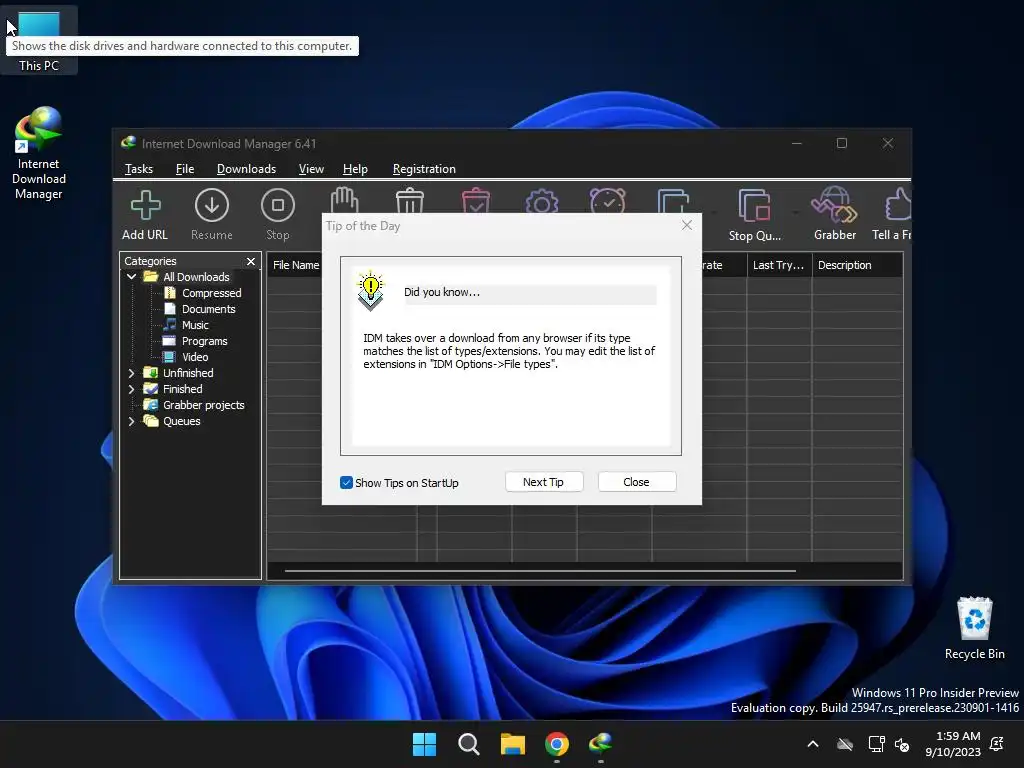
Task: Click the 'Did you know…' heading text
Action: pyautogui.click(x=442, y=293)
